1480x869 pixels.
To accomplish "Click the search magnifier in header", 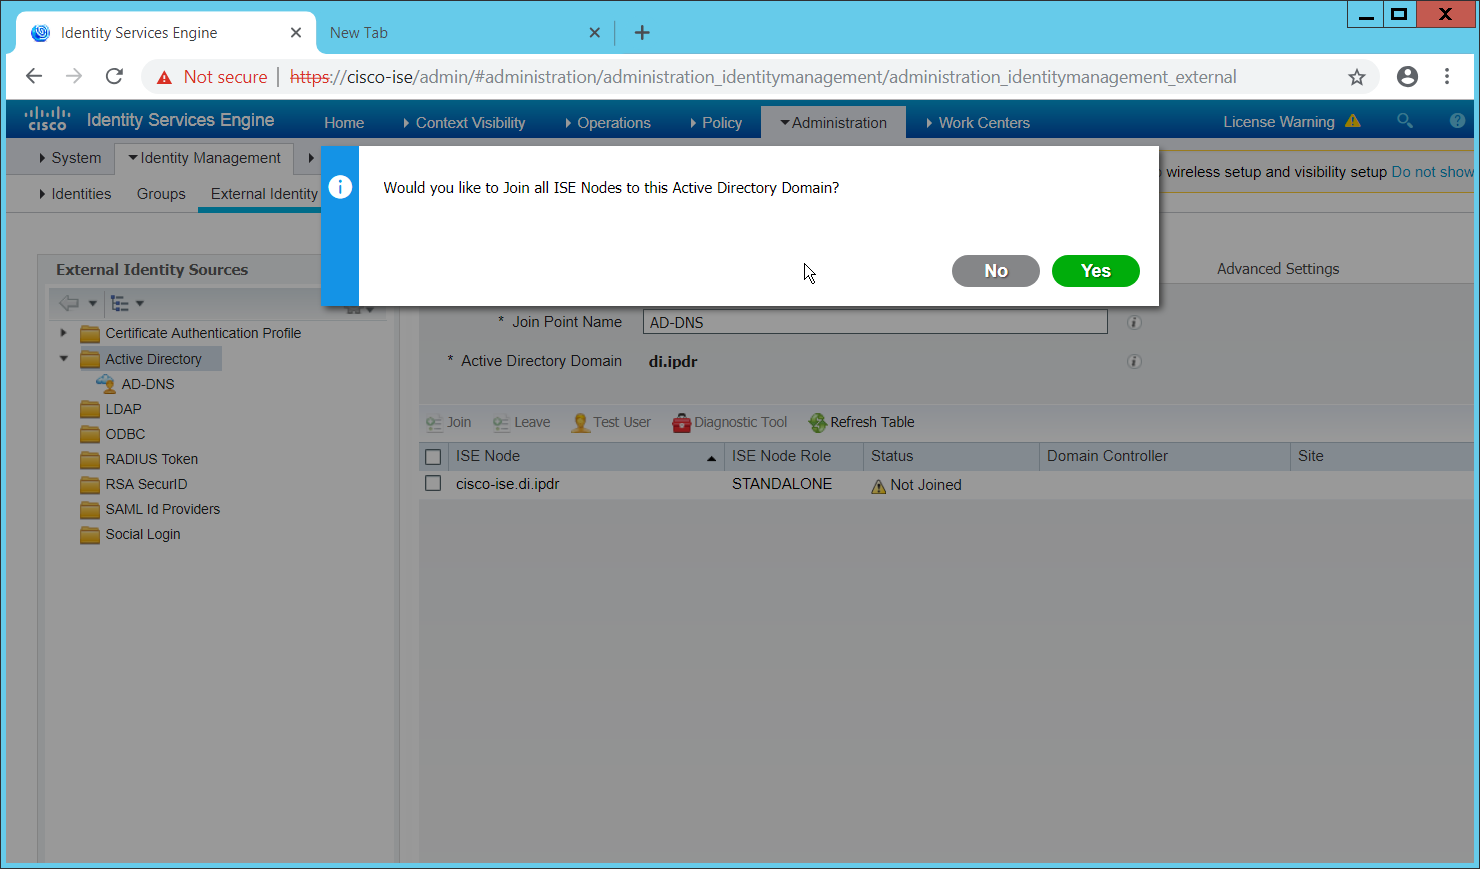I will pyautogui.click(x=1404, y=121).
